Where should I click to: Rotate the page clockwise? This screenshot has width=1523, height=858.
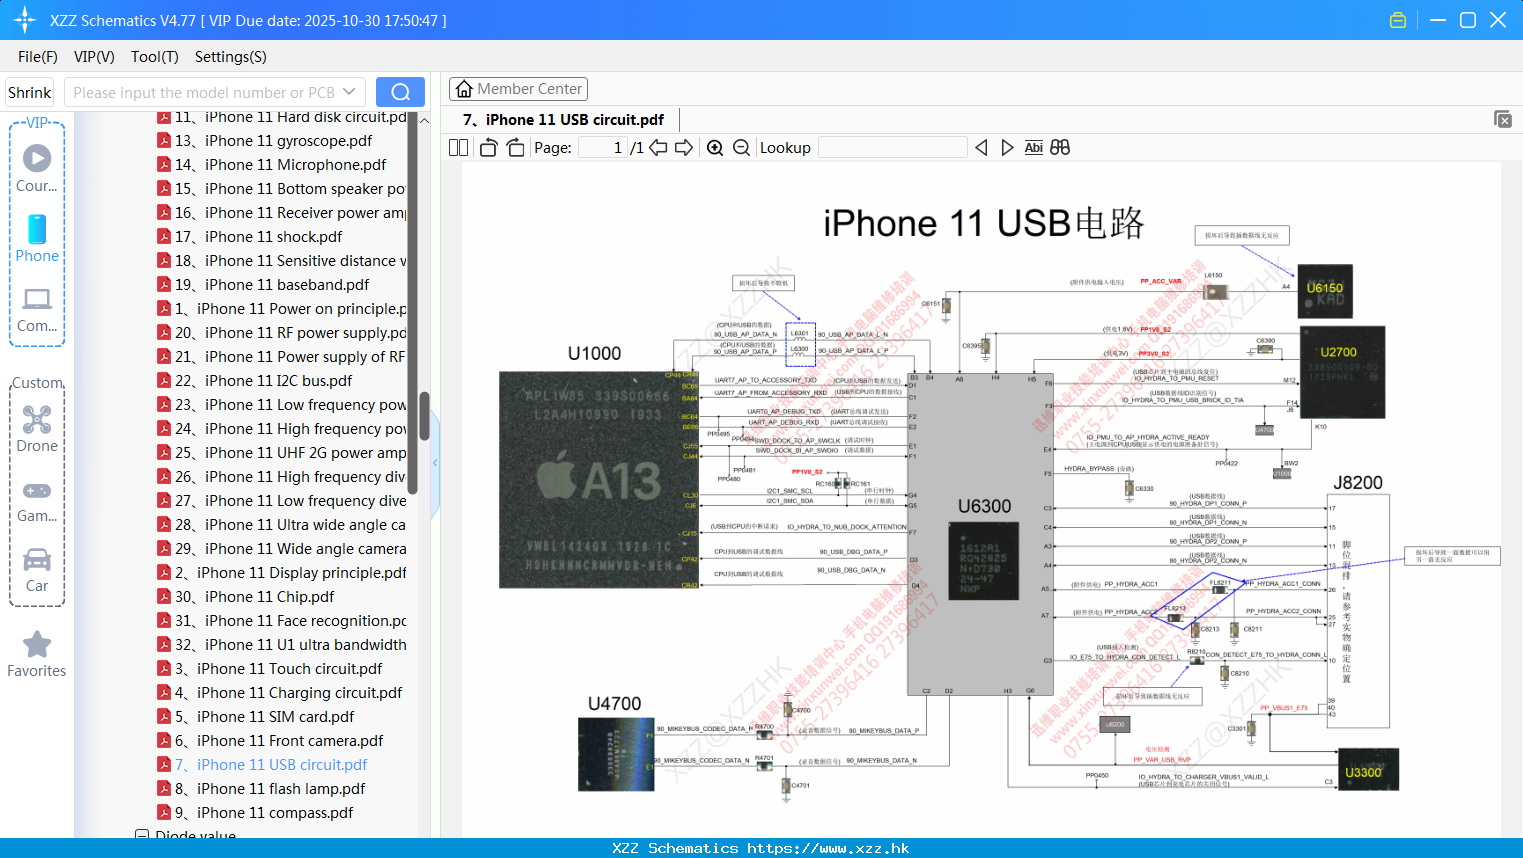point(515,148)
